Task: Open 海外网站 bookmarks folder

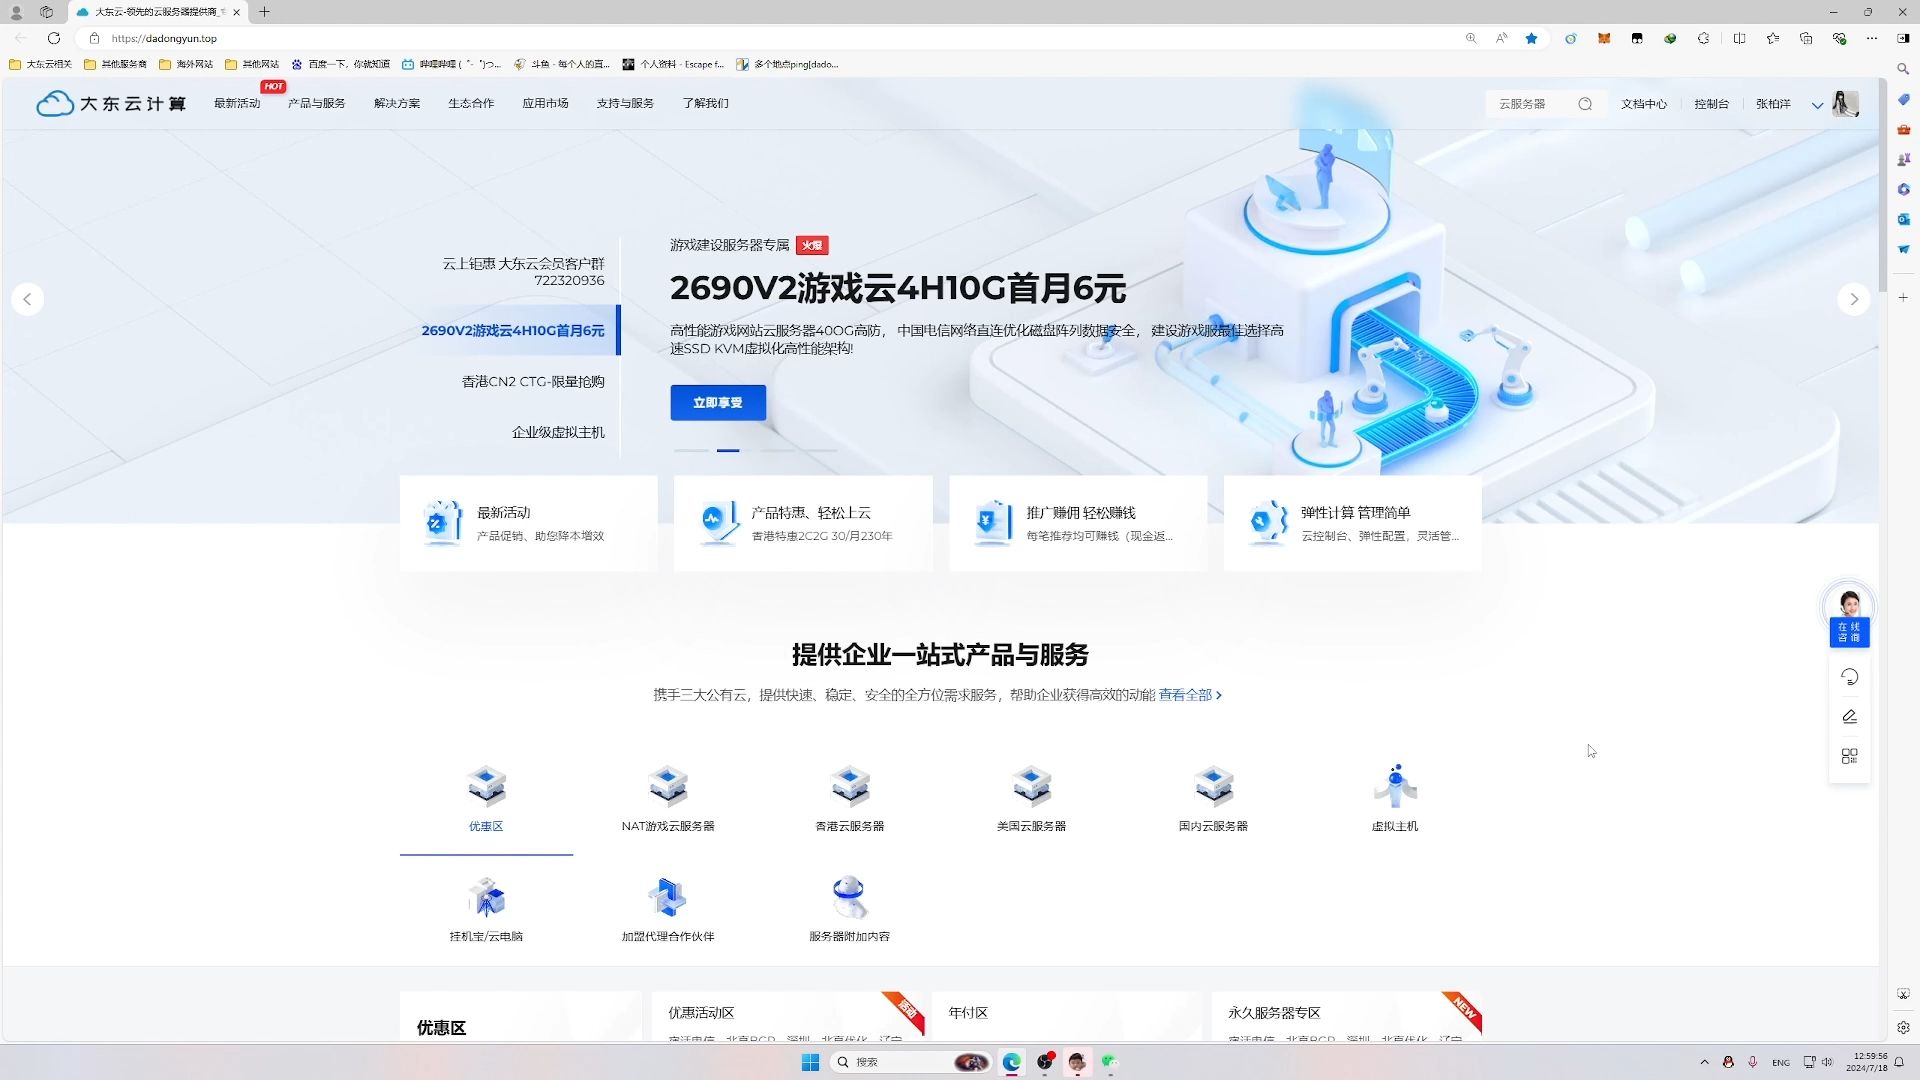Action: tap(186, 64)
